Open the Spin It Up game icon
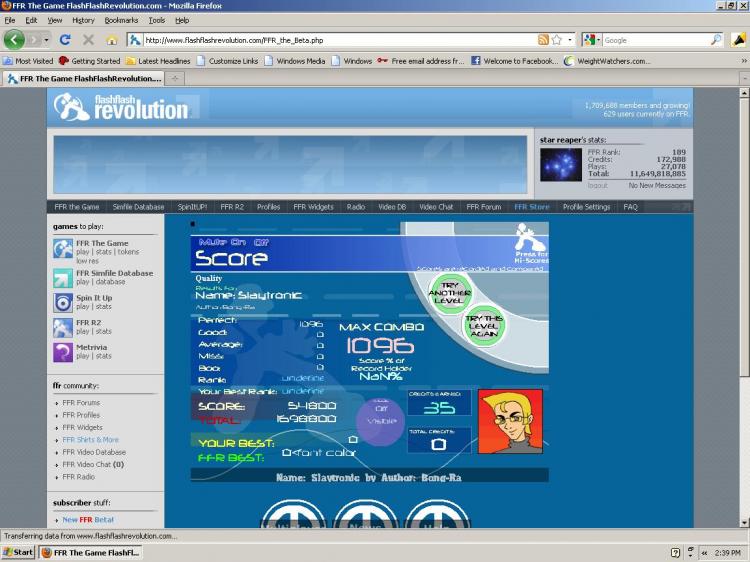 [x=63, y=303]
